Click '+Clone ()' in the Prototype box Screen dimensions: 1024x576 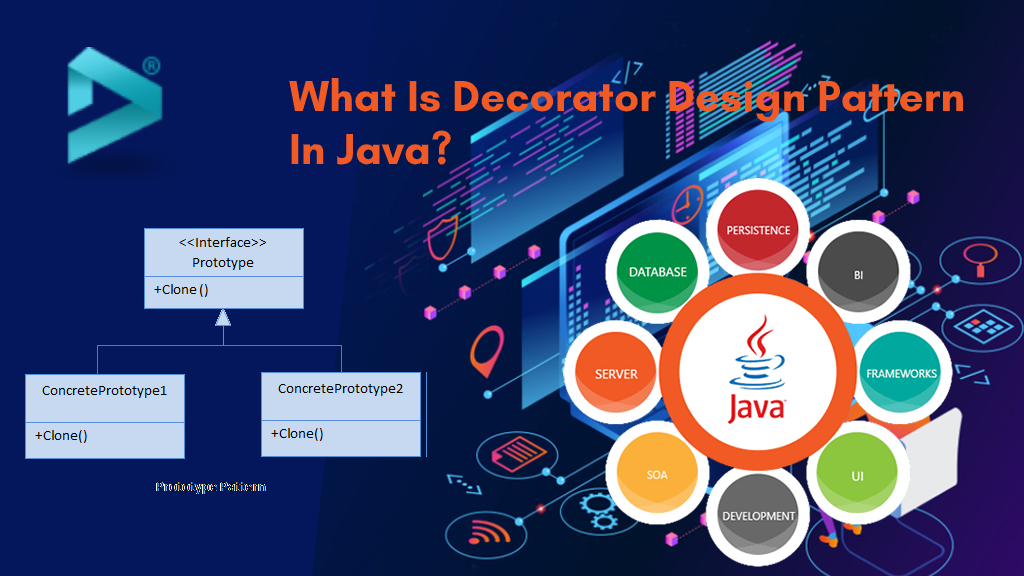(181, 289)
